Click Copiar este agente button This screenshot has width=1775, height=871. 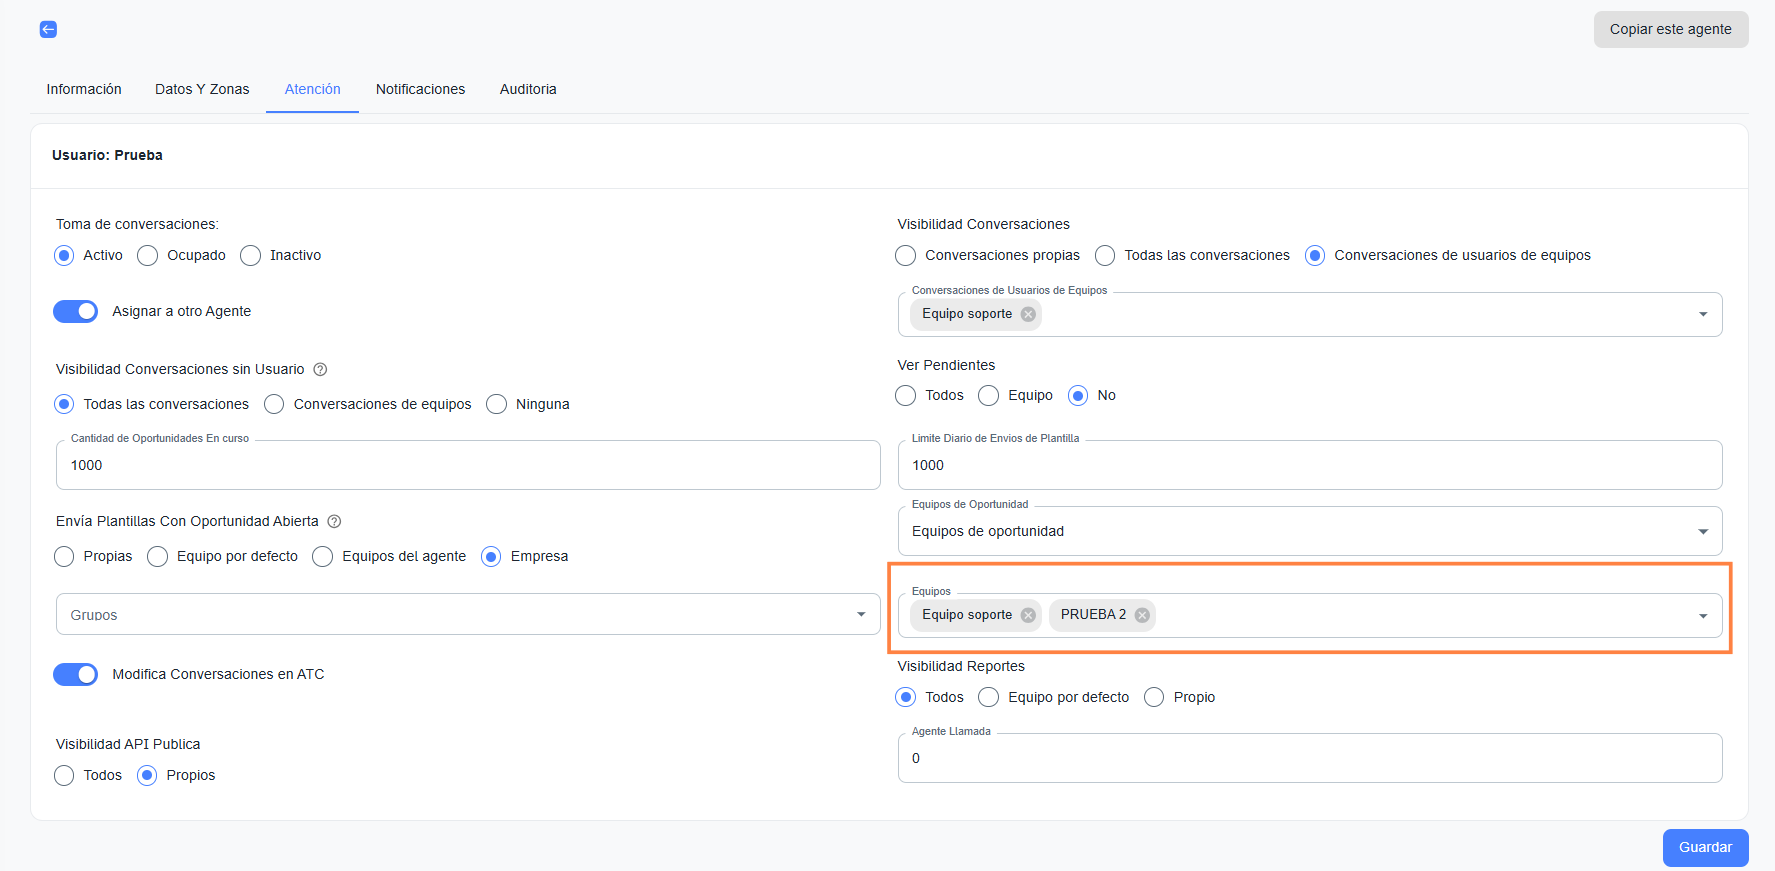pyautogui.click(x=1670, y=30)
